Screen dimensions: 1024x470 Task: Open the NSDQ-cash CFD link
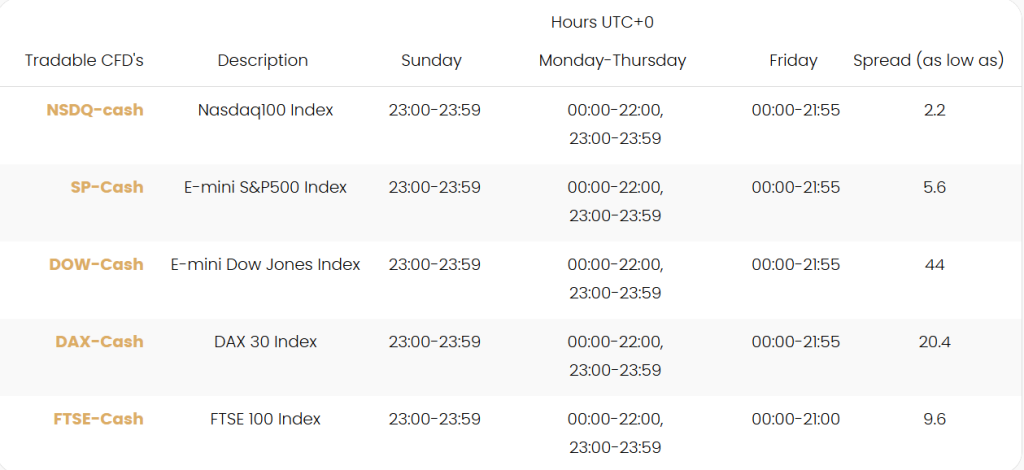[x=95, y=110]
